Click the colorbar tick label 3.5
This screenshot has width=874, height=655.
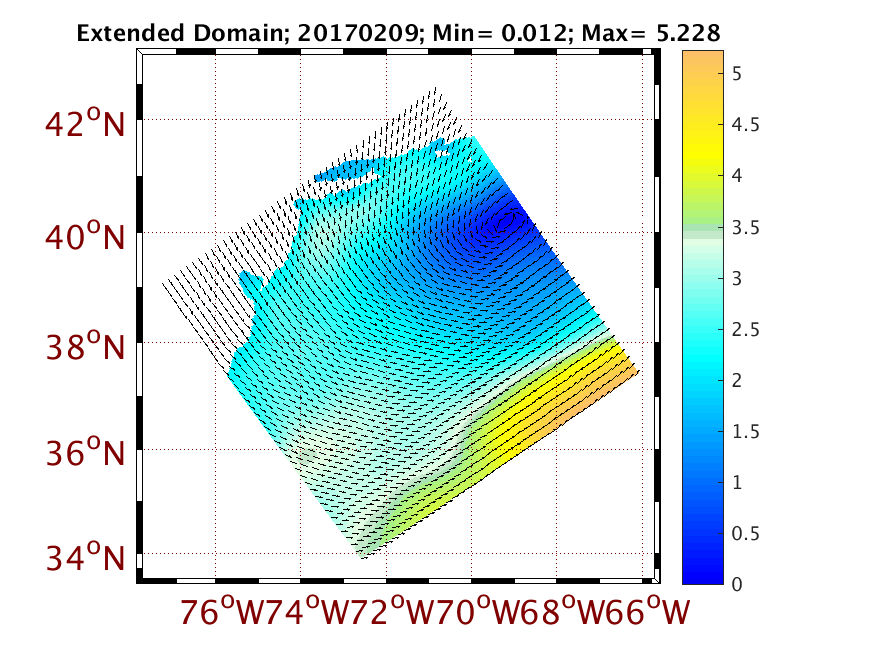[745, 227]
